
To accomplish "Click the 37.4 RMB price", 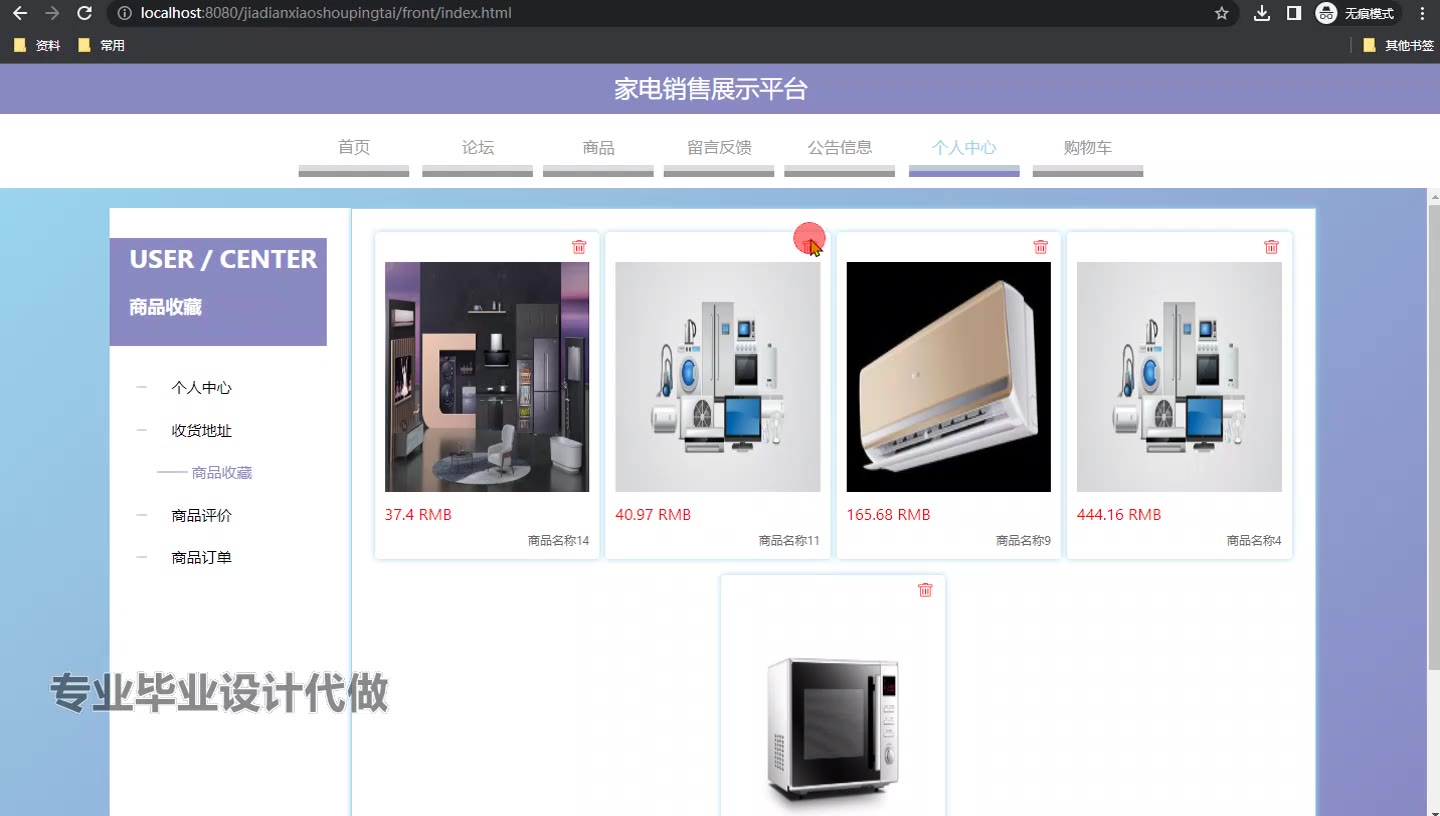I will [x=418, y=515].
